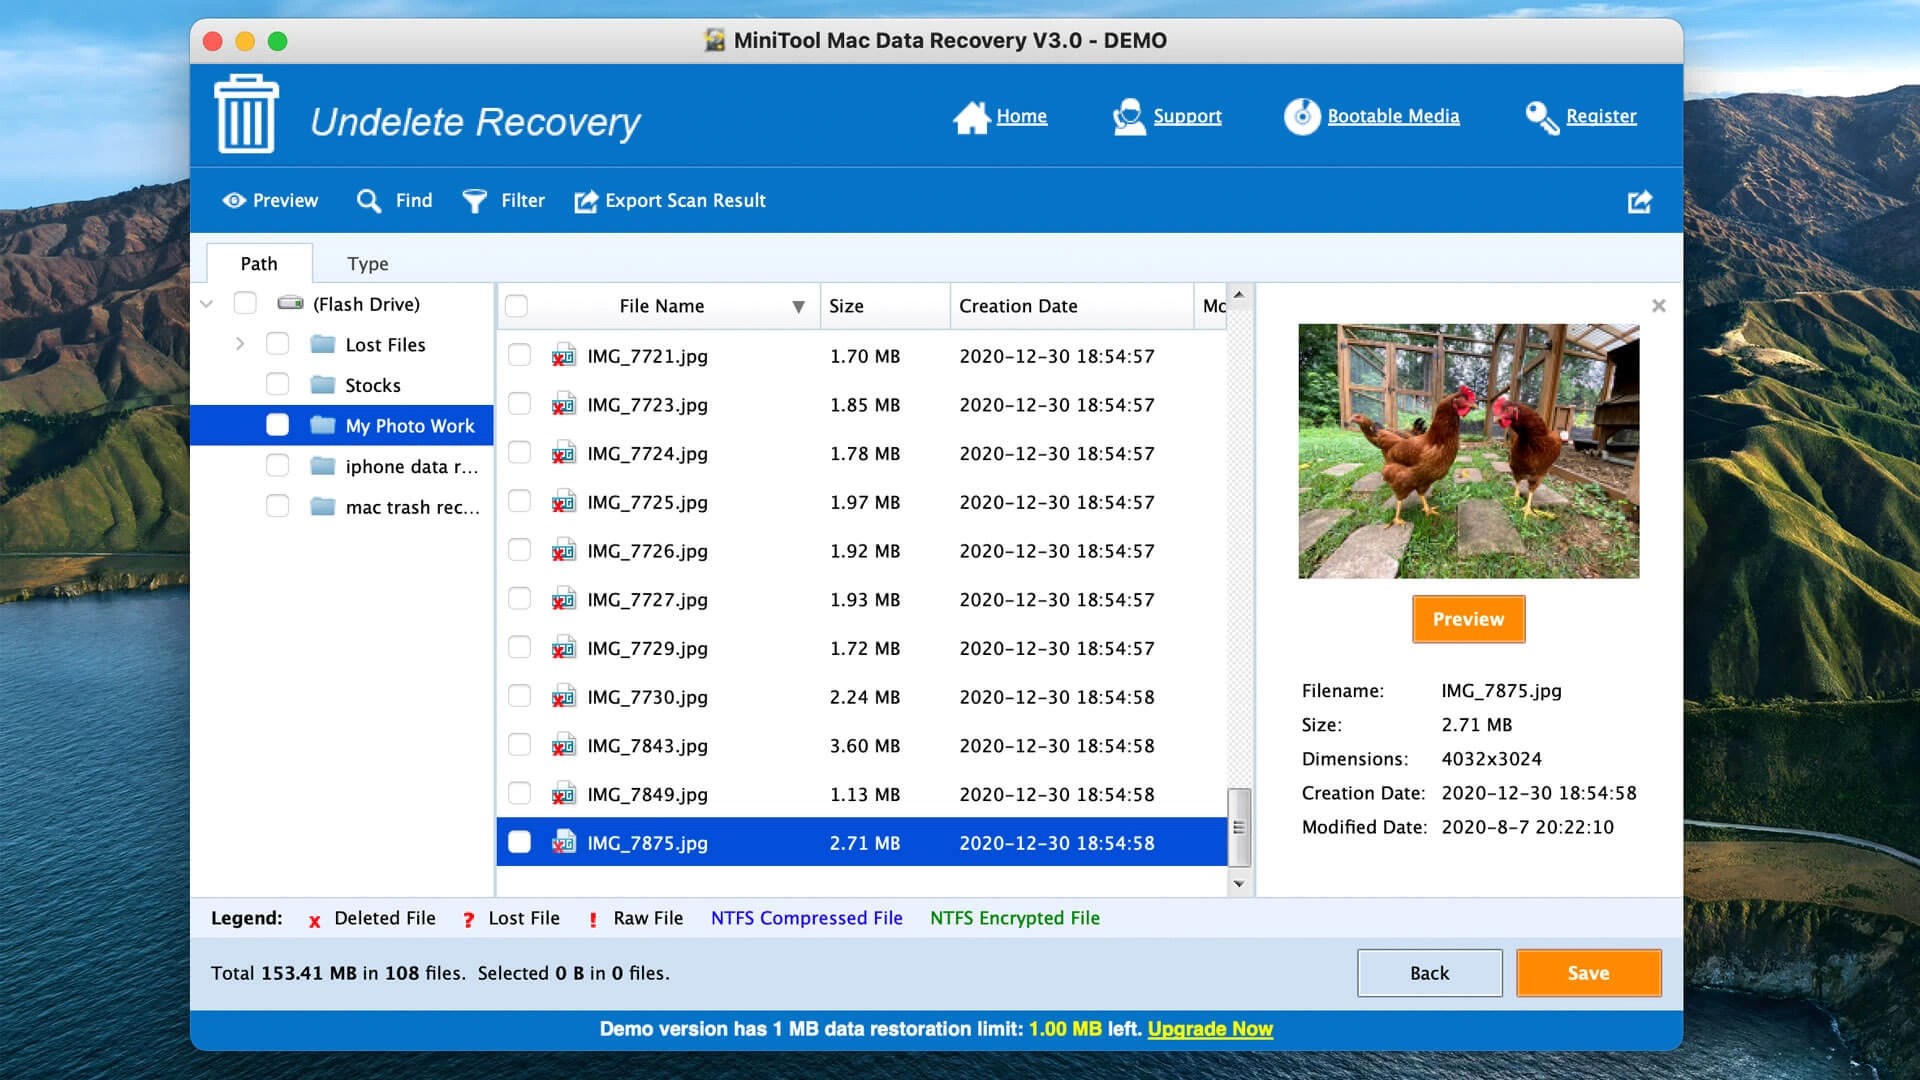Check the My Photo Work folder checkbox
The width and height of the screenshot is (1920, 1080).
tap(277, 424)
